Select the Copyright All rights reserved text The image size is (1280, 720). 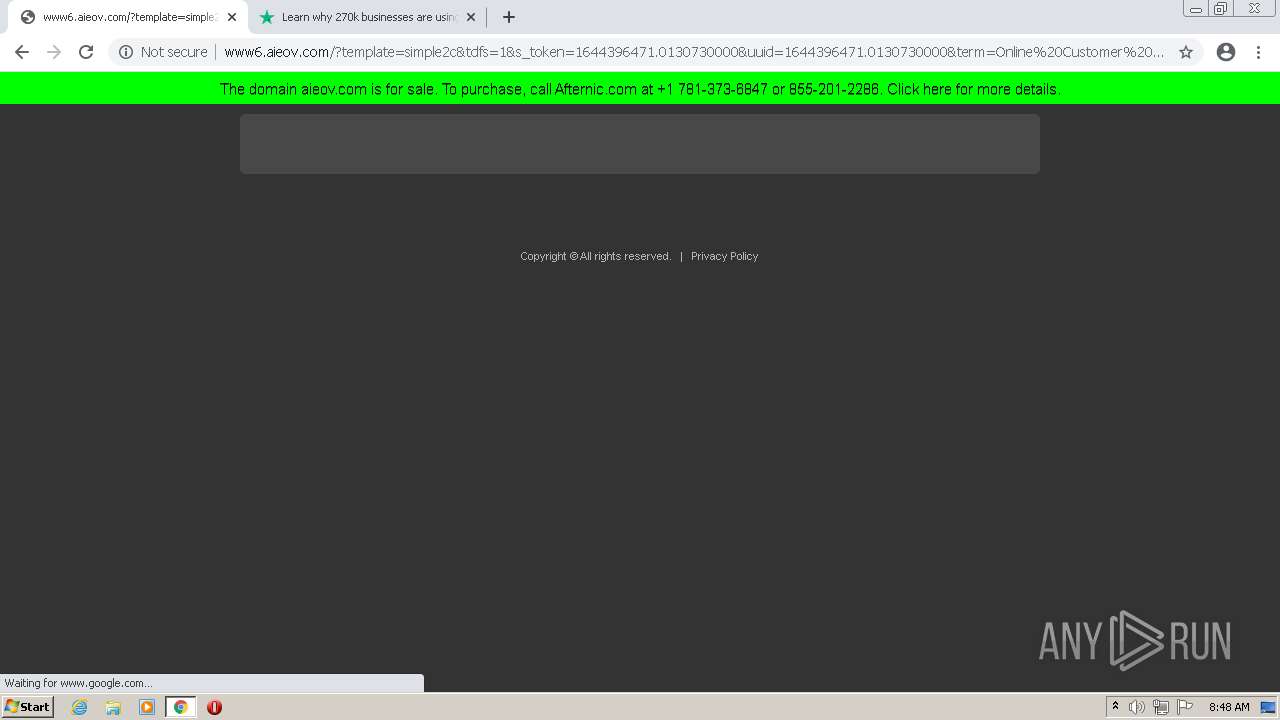[x=595, y=256]
